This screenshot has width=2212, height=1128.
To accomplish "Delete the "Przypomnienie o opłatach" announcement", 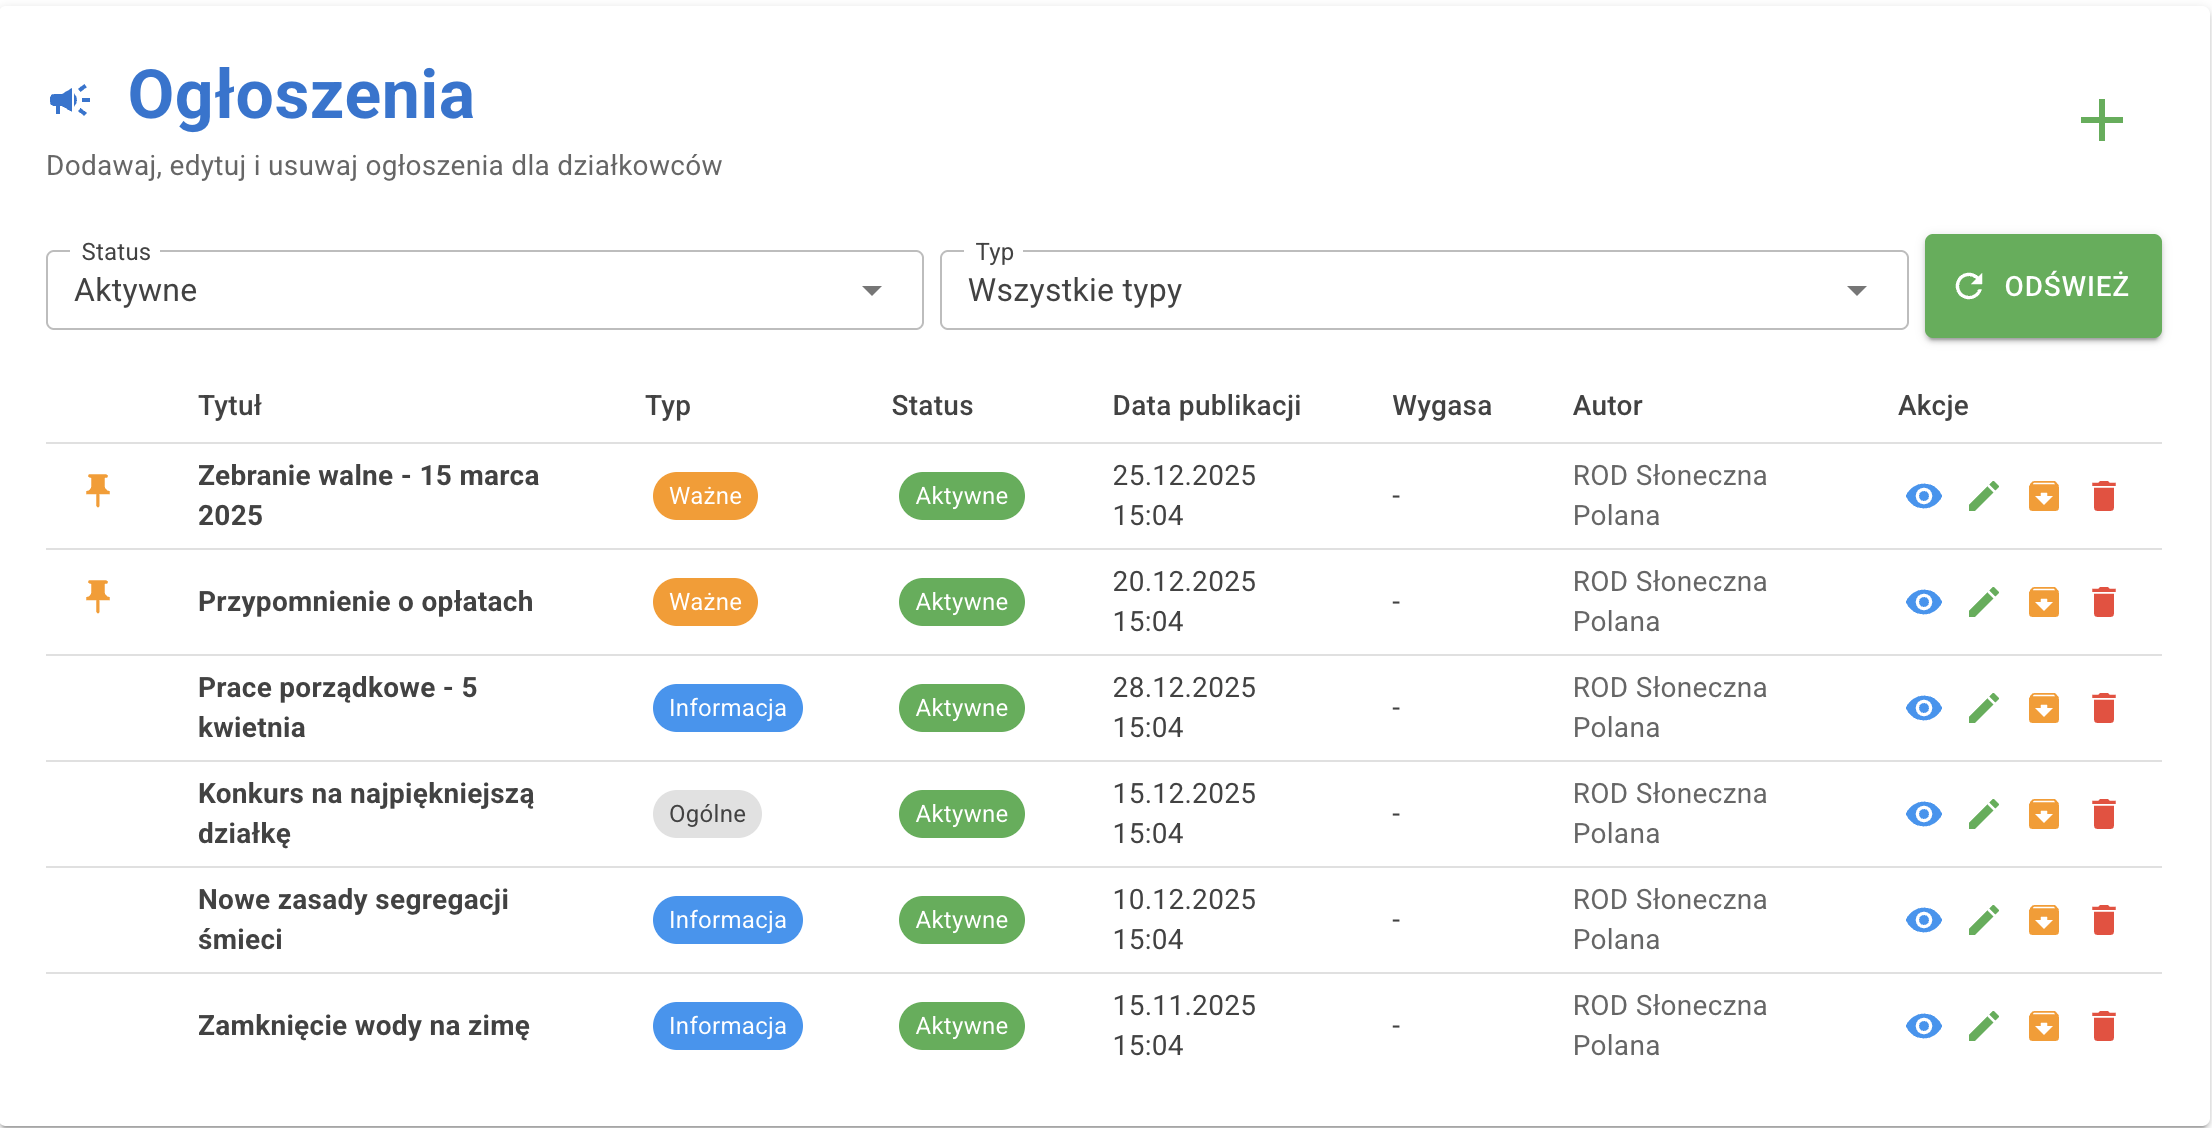I will click(2104, 602).
